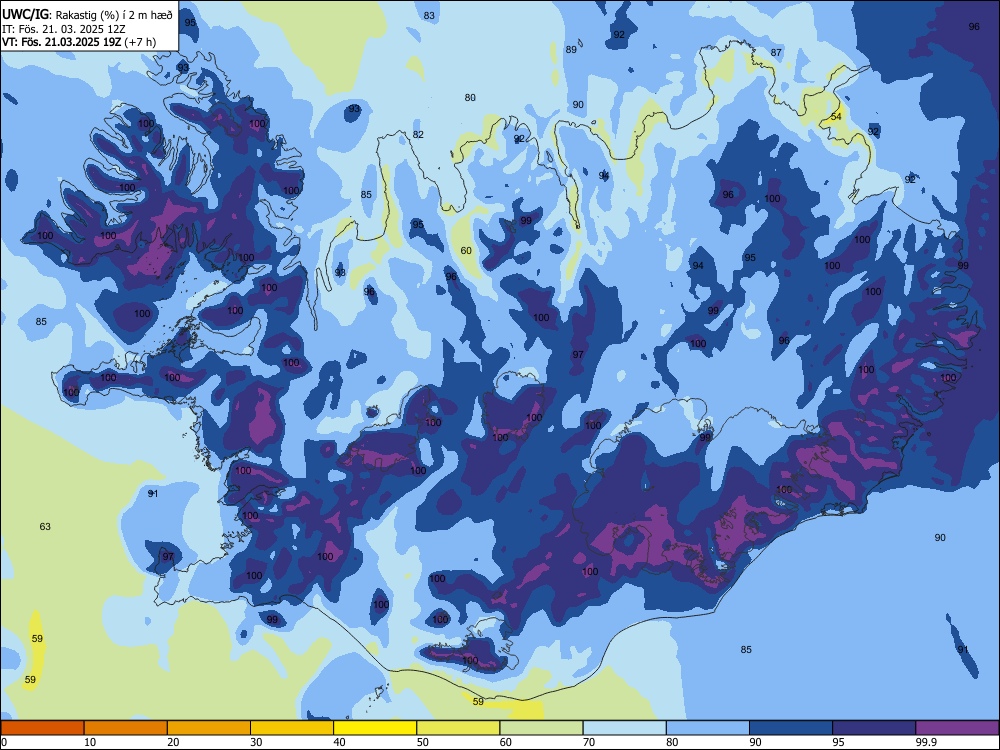The image size is (1000, 750).
Task: Click the golden 30–40 legend swatch
Action: point(292,728)
